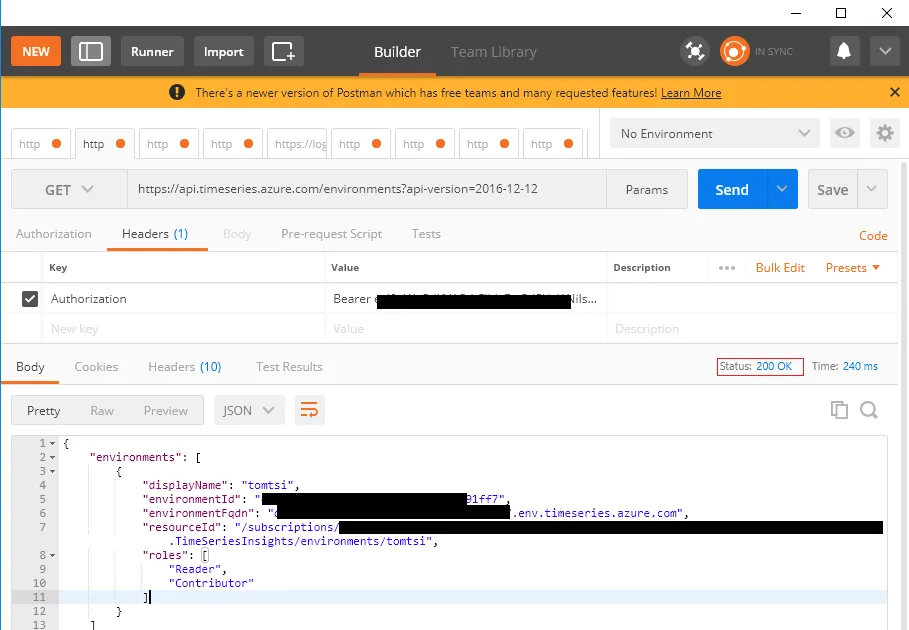Select the https://log request tab
Screen dimensions: 909x630
click(x=297, y=144)
